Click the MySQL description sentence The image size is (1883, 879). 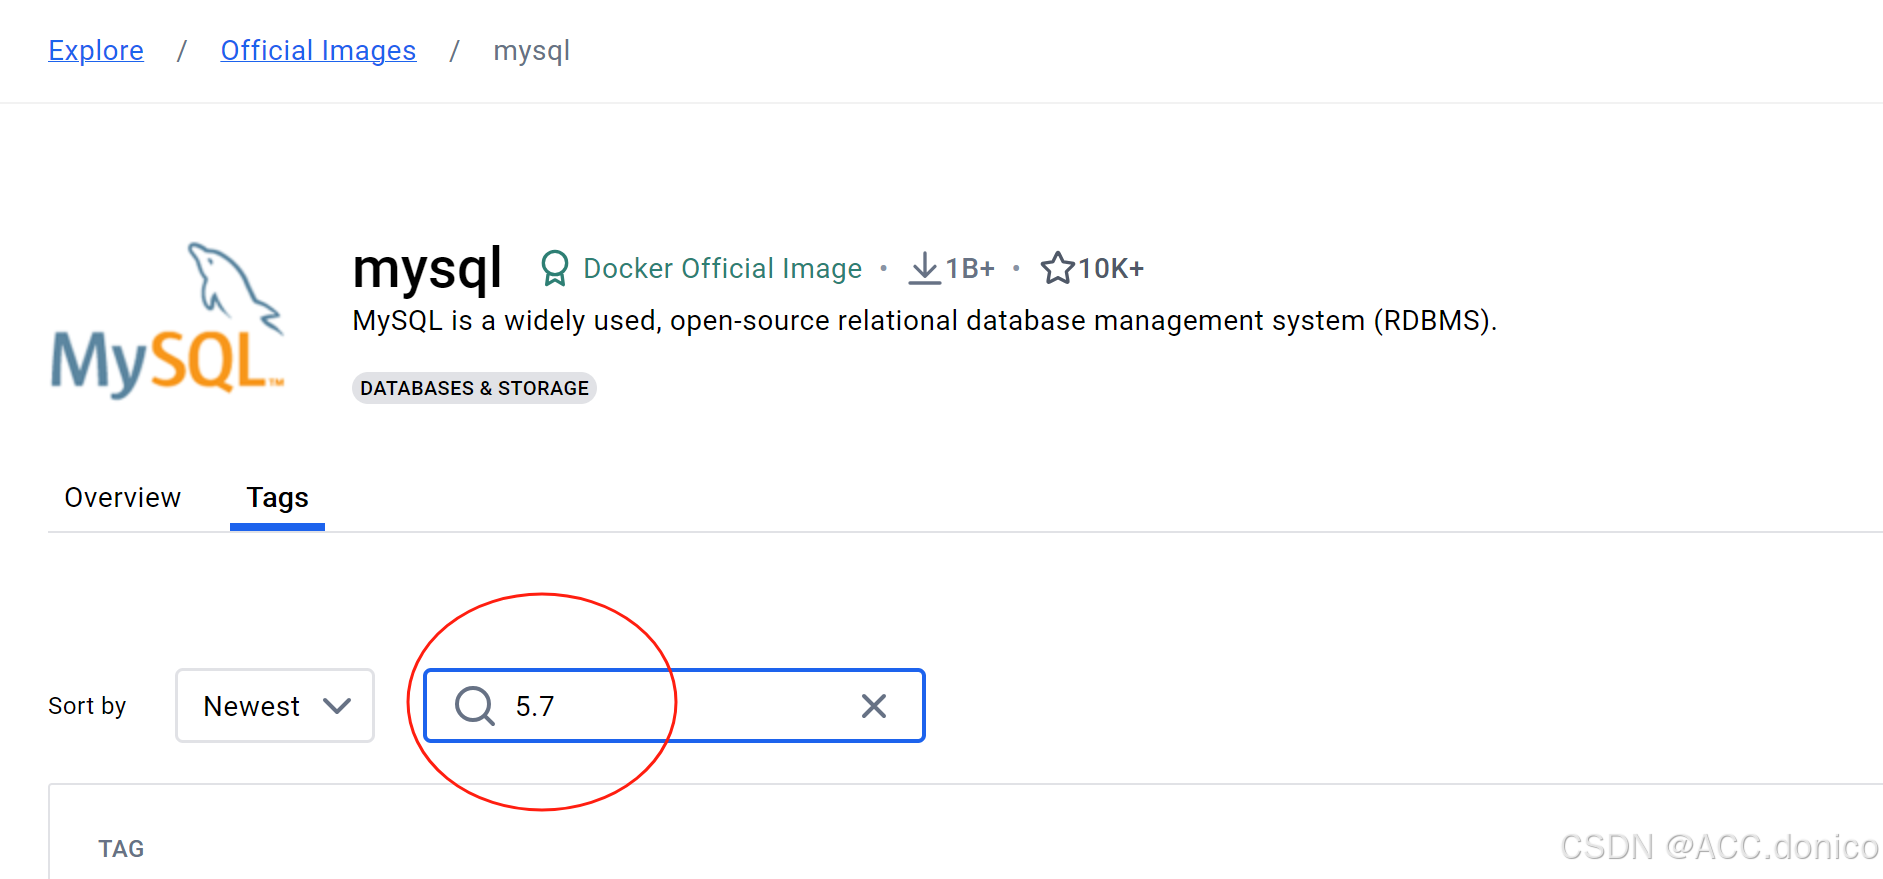click(925, 320)
